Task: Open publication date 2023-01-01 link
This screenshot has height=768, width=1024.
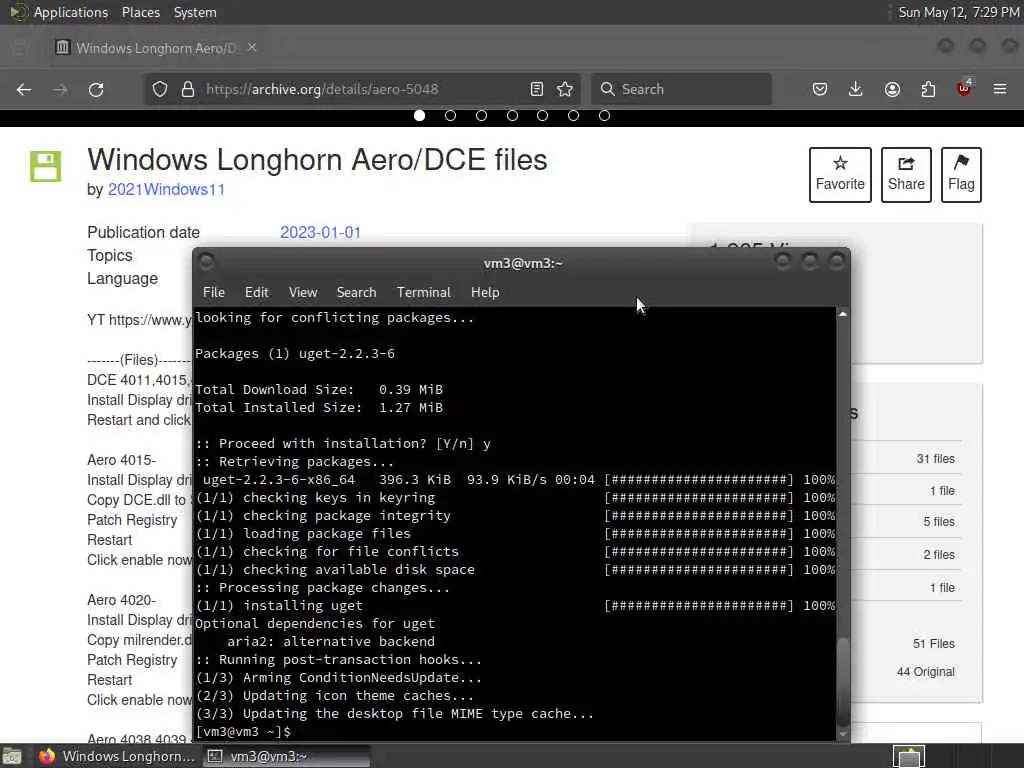Action: click(321, 232)
